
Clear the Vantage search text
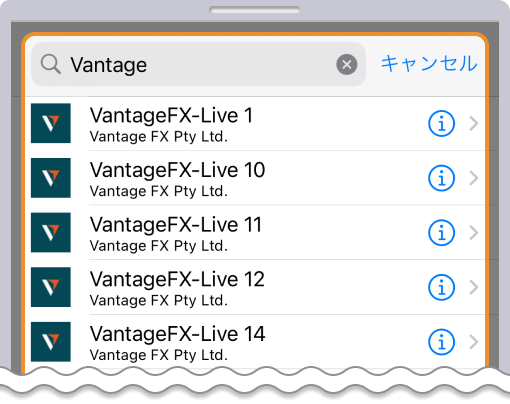click(347, 64)
